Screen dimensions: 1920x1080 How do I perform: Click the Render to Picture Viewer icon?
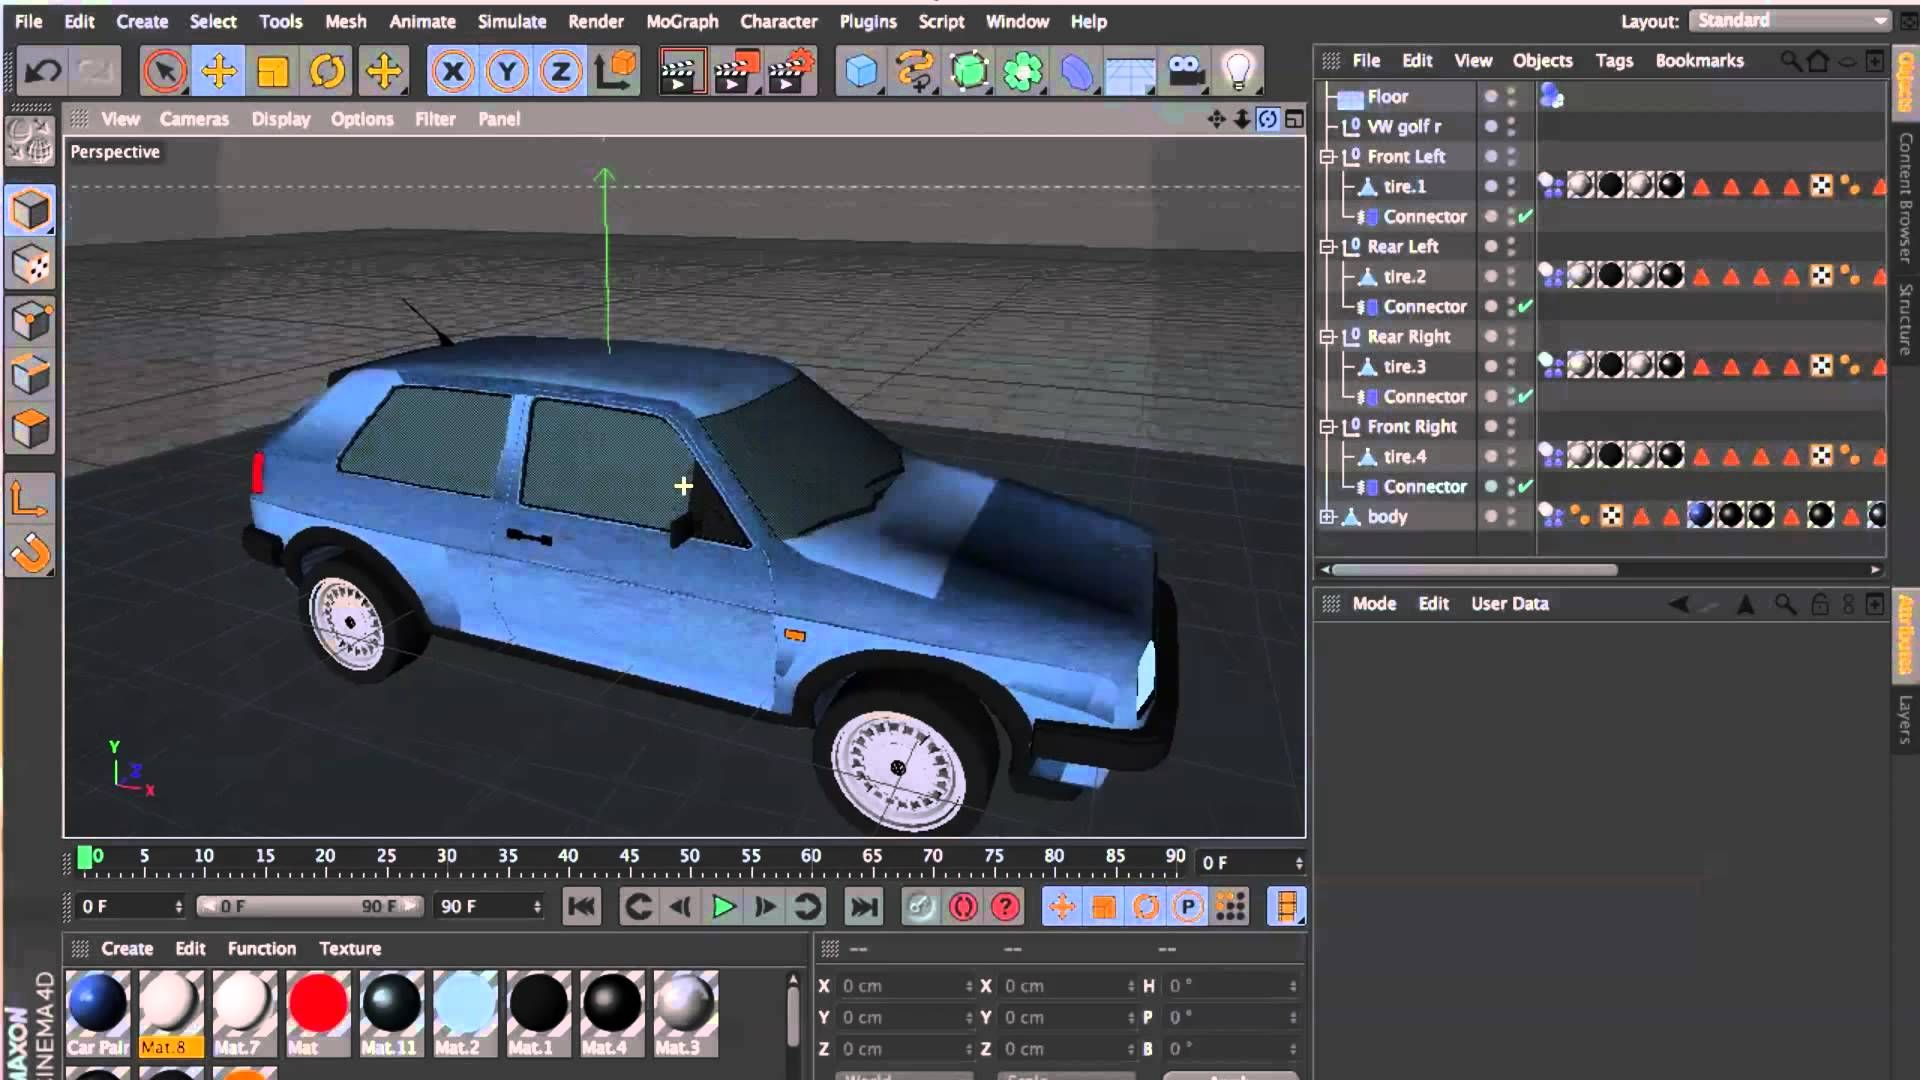click(x=733, y=71)
